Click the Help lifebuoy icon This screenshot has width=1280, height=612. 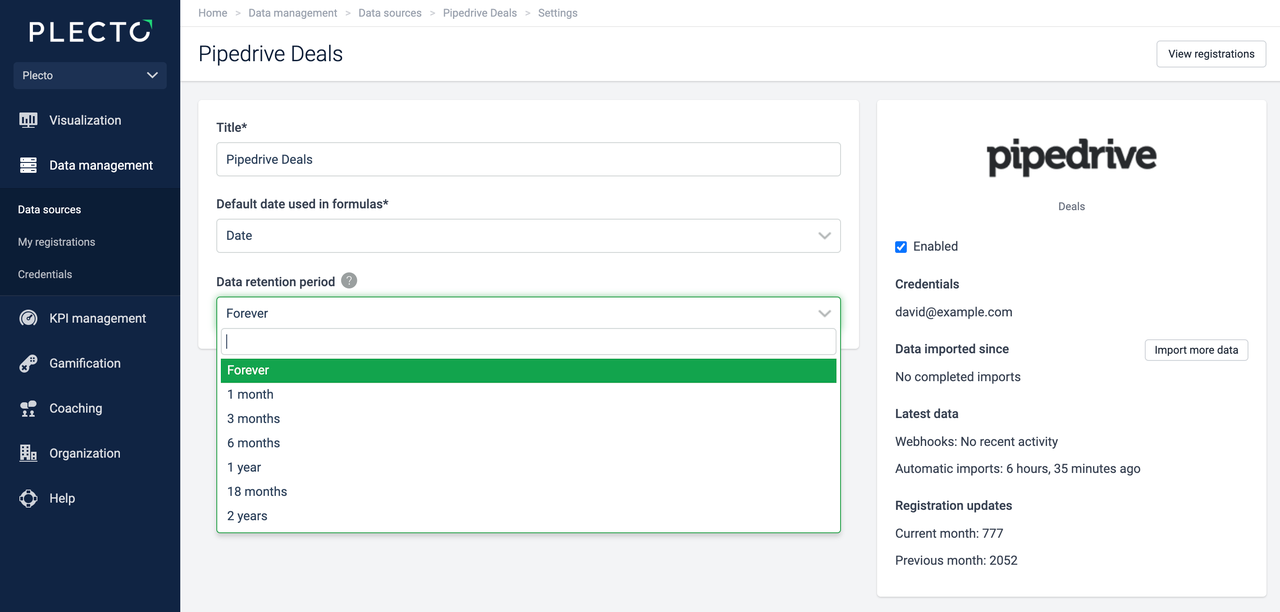(28, 498)
